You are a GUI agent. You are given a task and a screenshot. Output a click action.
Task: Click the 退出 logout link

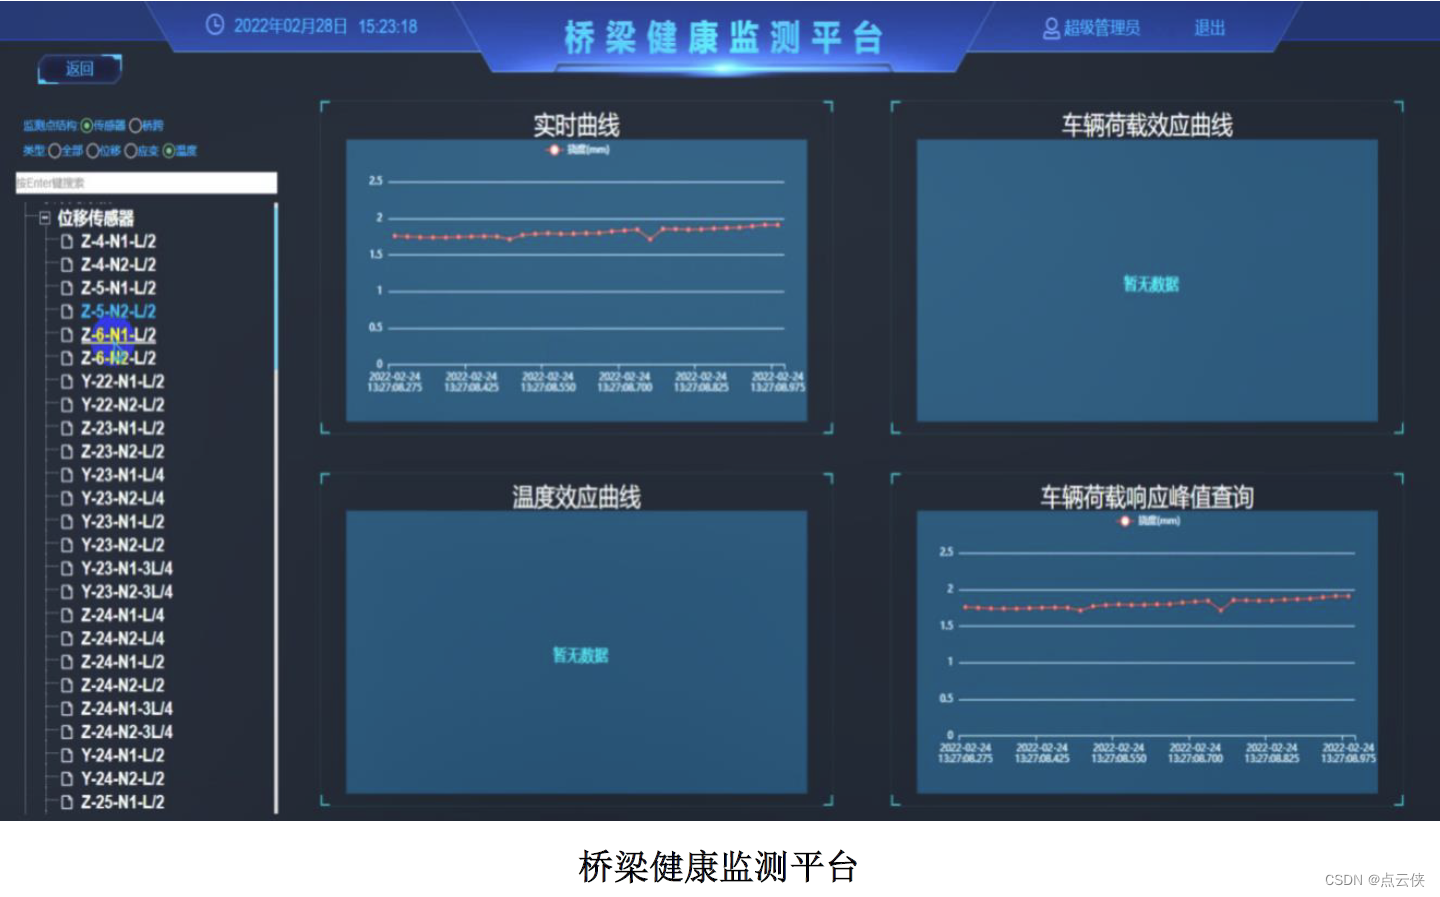[x=1210, y=28]
